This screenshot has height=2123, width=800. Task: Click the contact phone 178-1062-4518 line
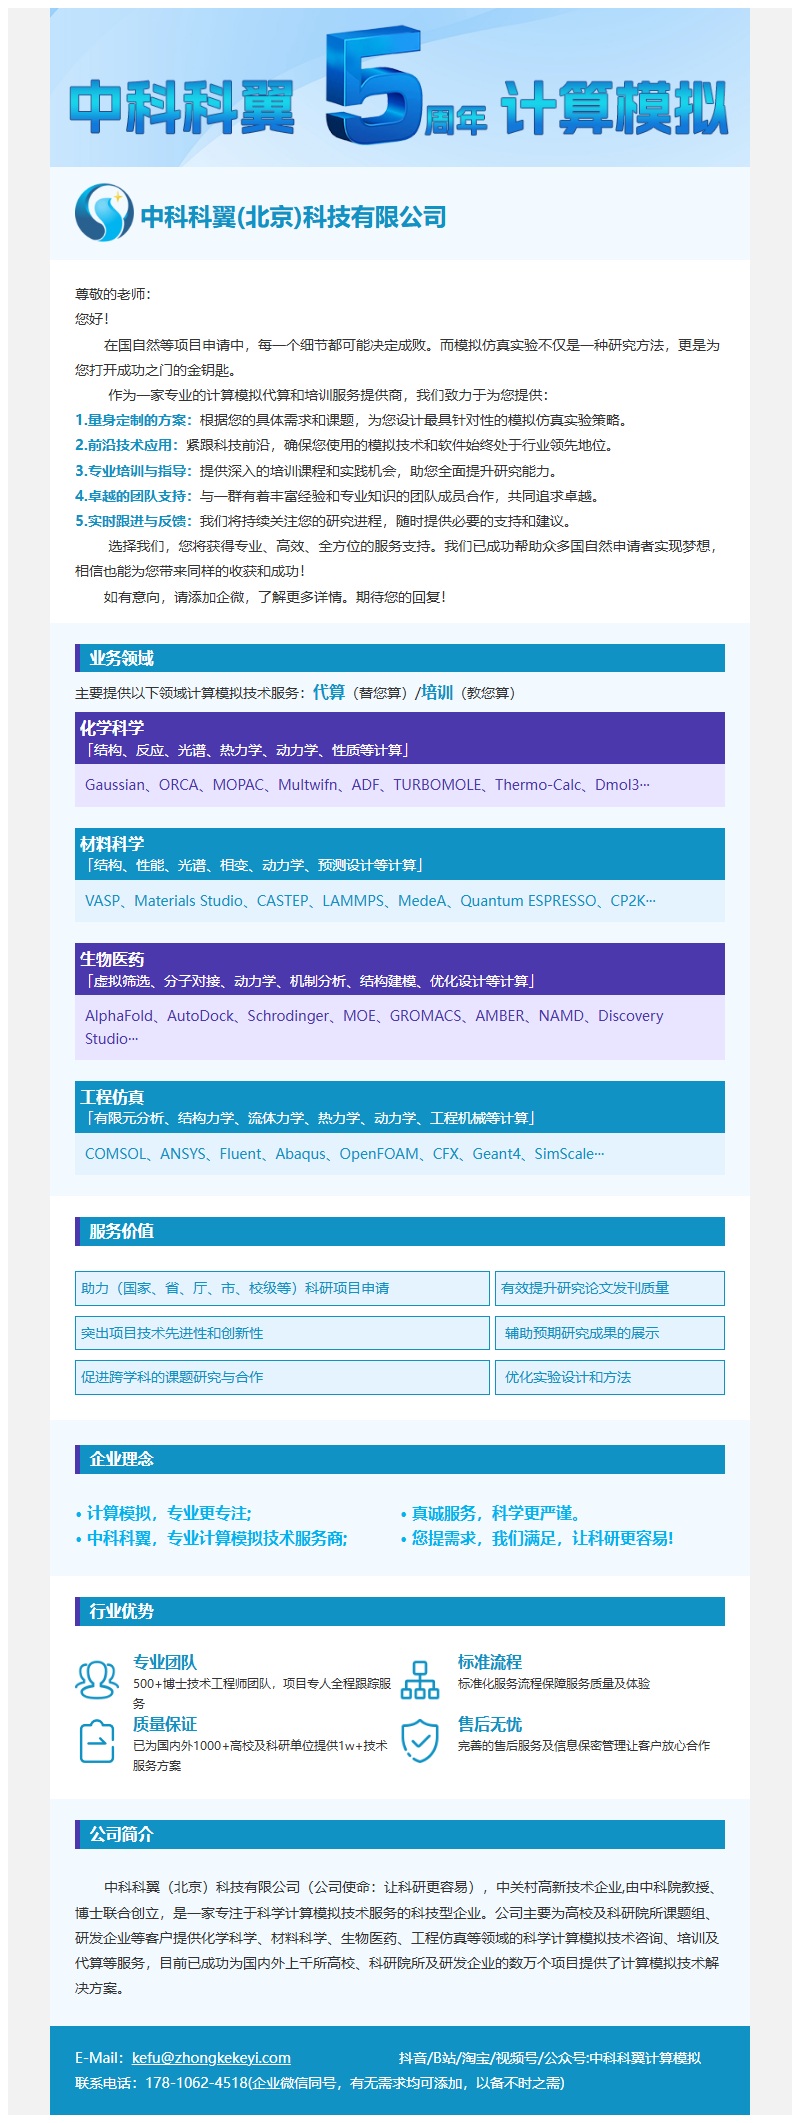pos(320,2083)
